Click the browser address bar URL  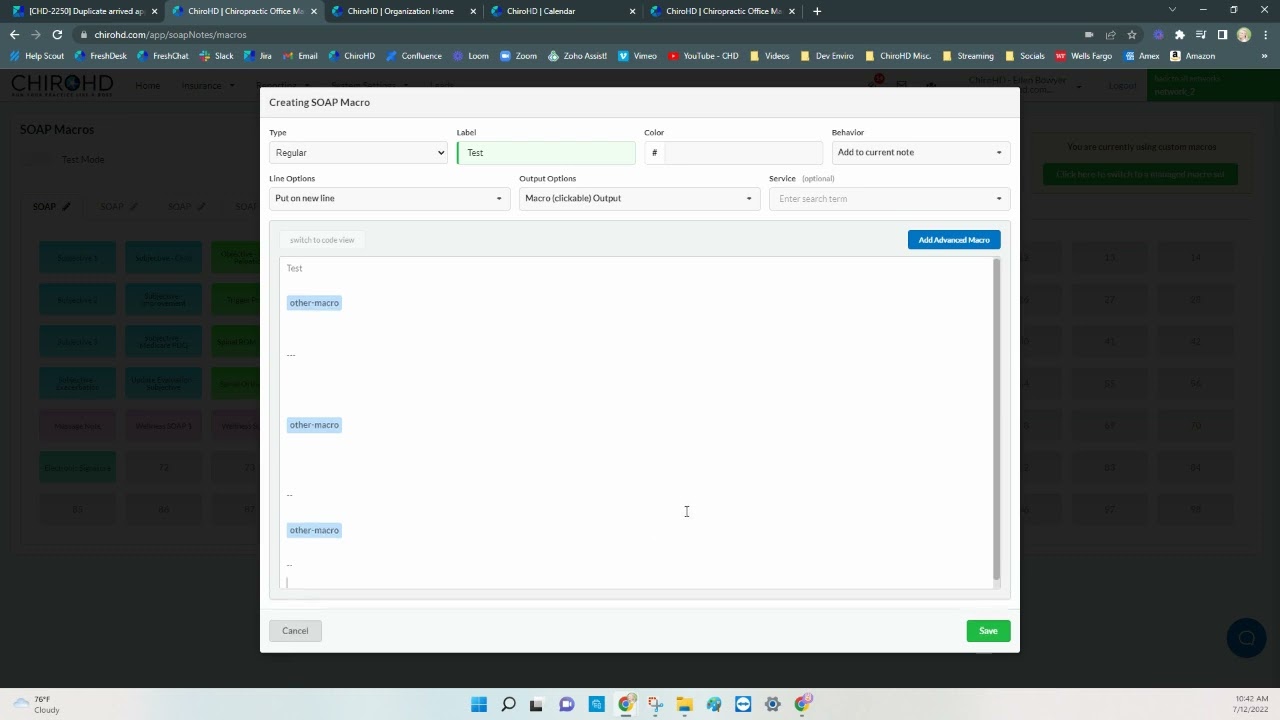pyautogui.click(x=170, y=34)
